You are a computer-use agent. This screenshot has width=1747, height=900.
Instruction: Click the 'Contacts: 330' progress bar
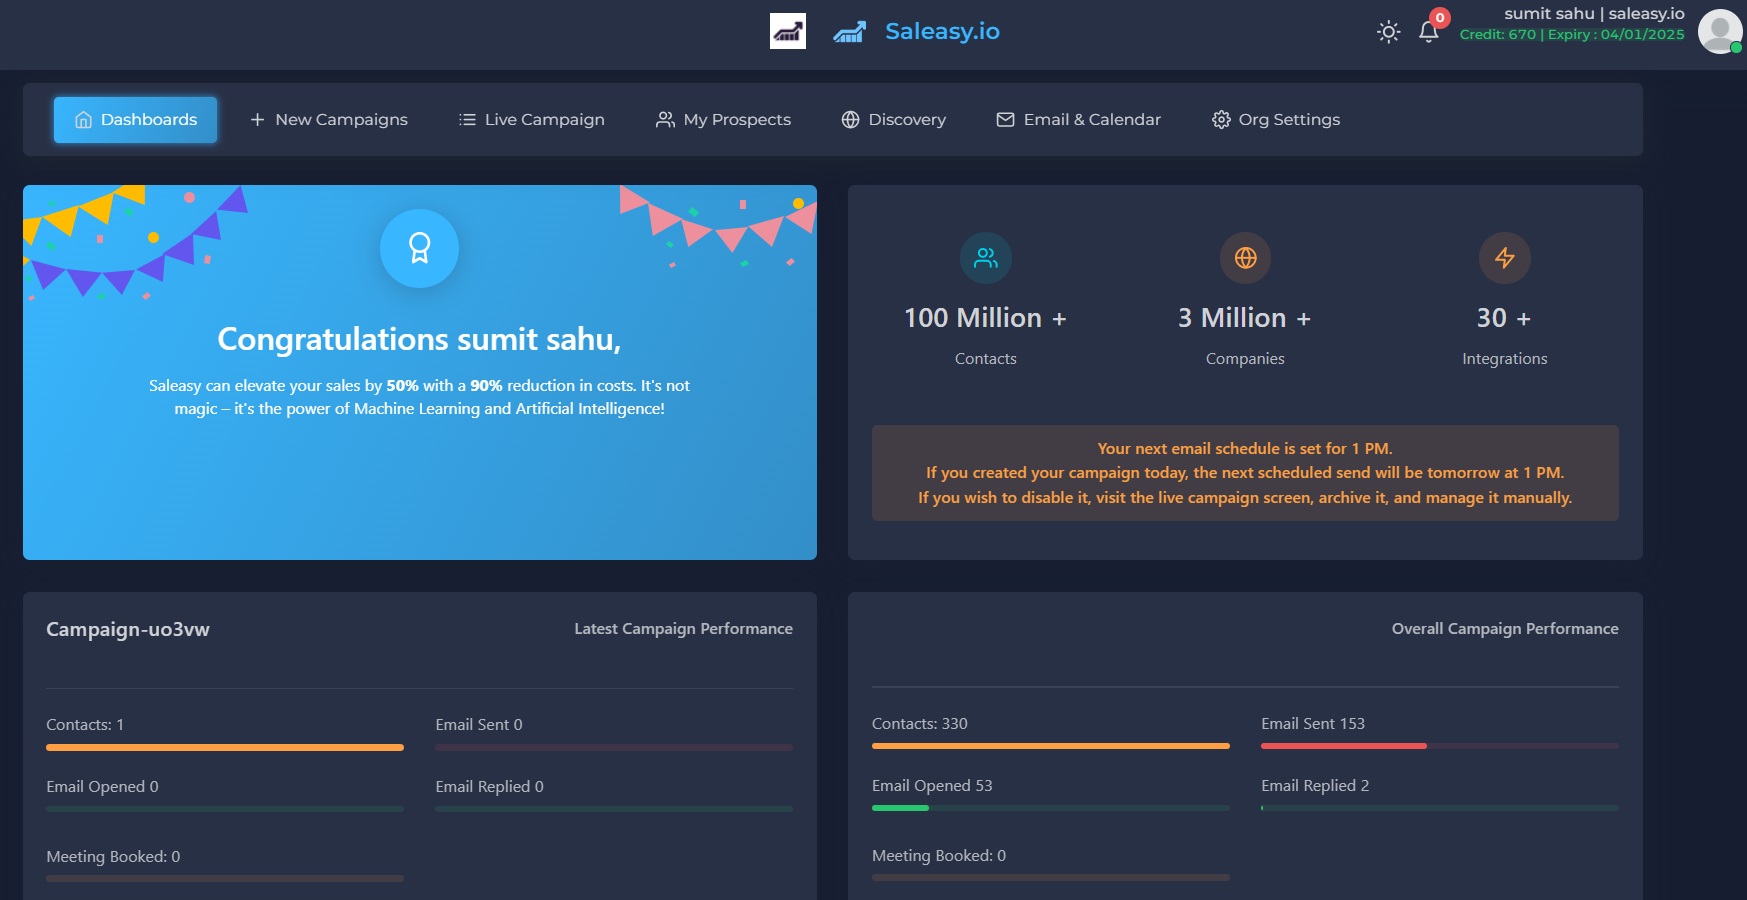click(1051, 746)
